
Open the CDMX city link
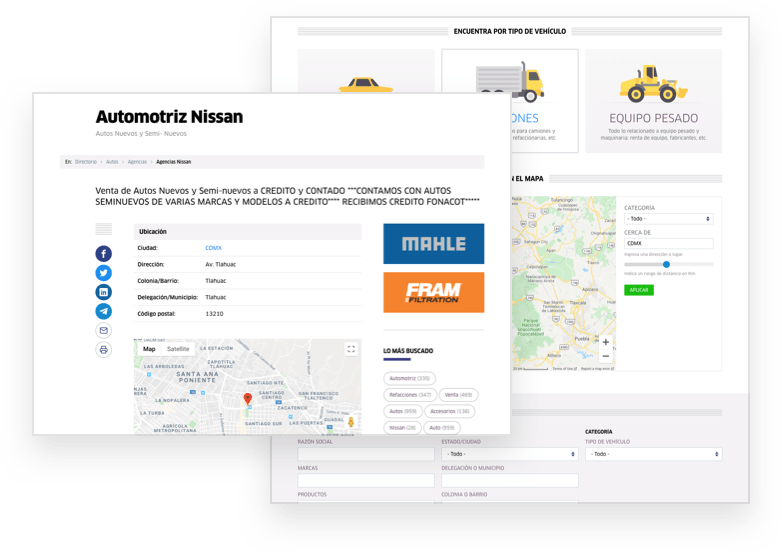[213, 248]
